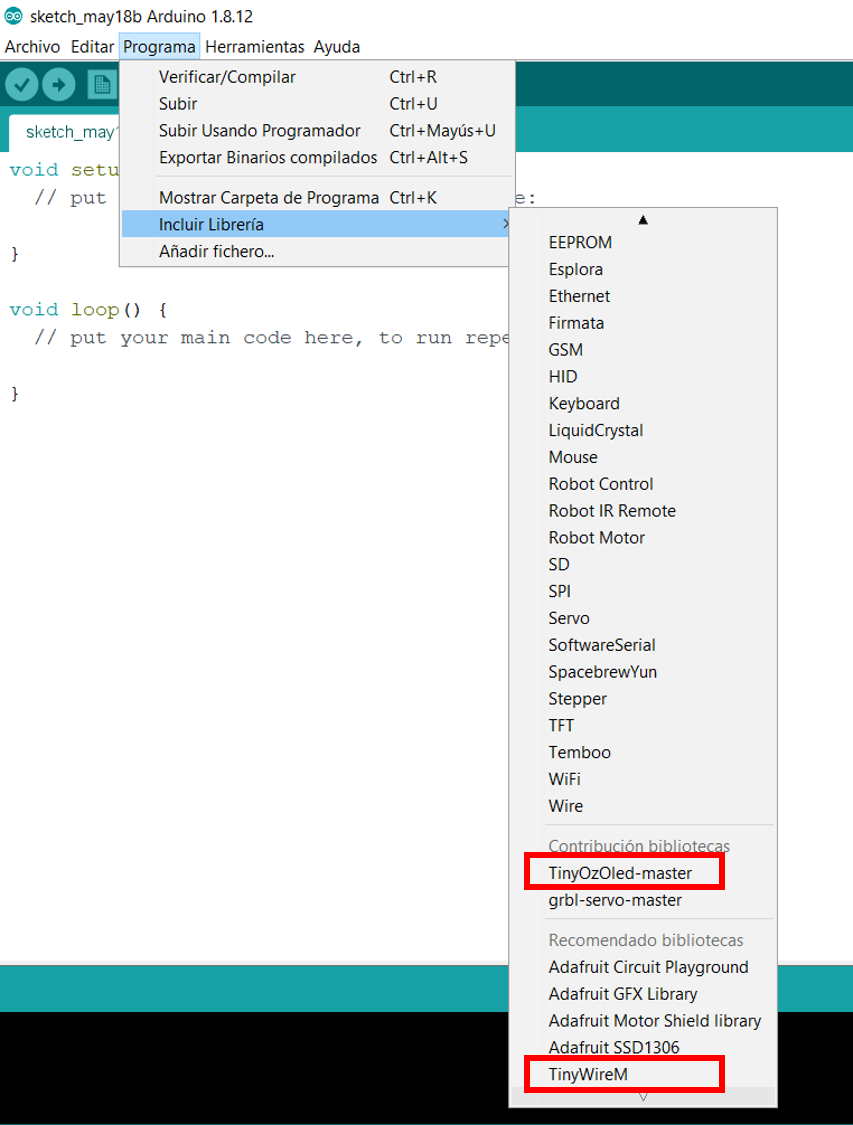Click the 'void loop() {' code line
Viewport: 853px width, 1125px height.
tap(88, 310)
